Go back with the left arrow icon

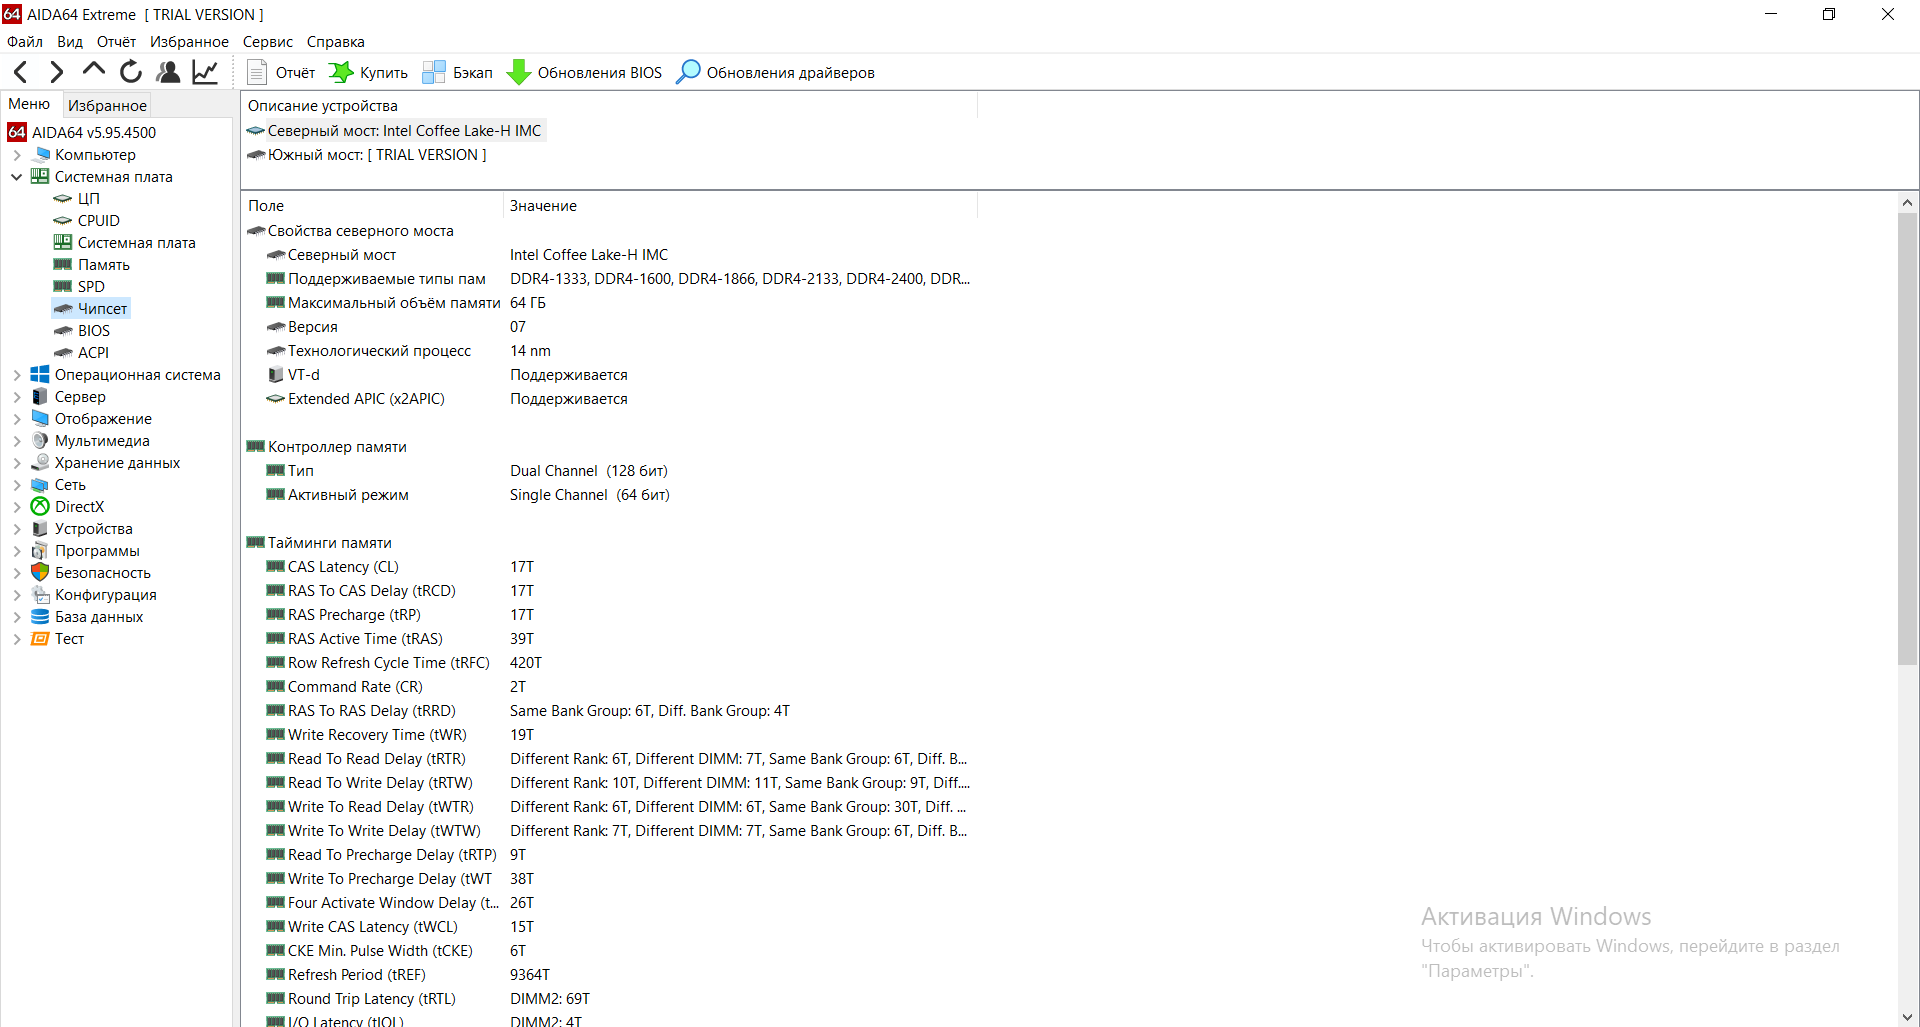pyautogui.click(x=21, y=72)
